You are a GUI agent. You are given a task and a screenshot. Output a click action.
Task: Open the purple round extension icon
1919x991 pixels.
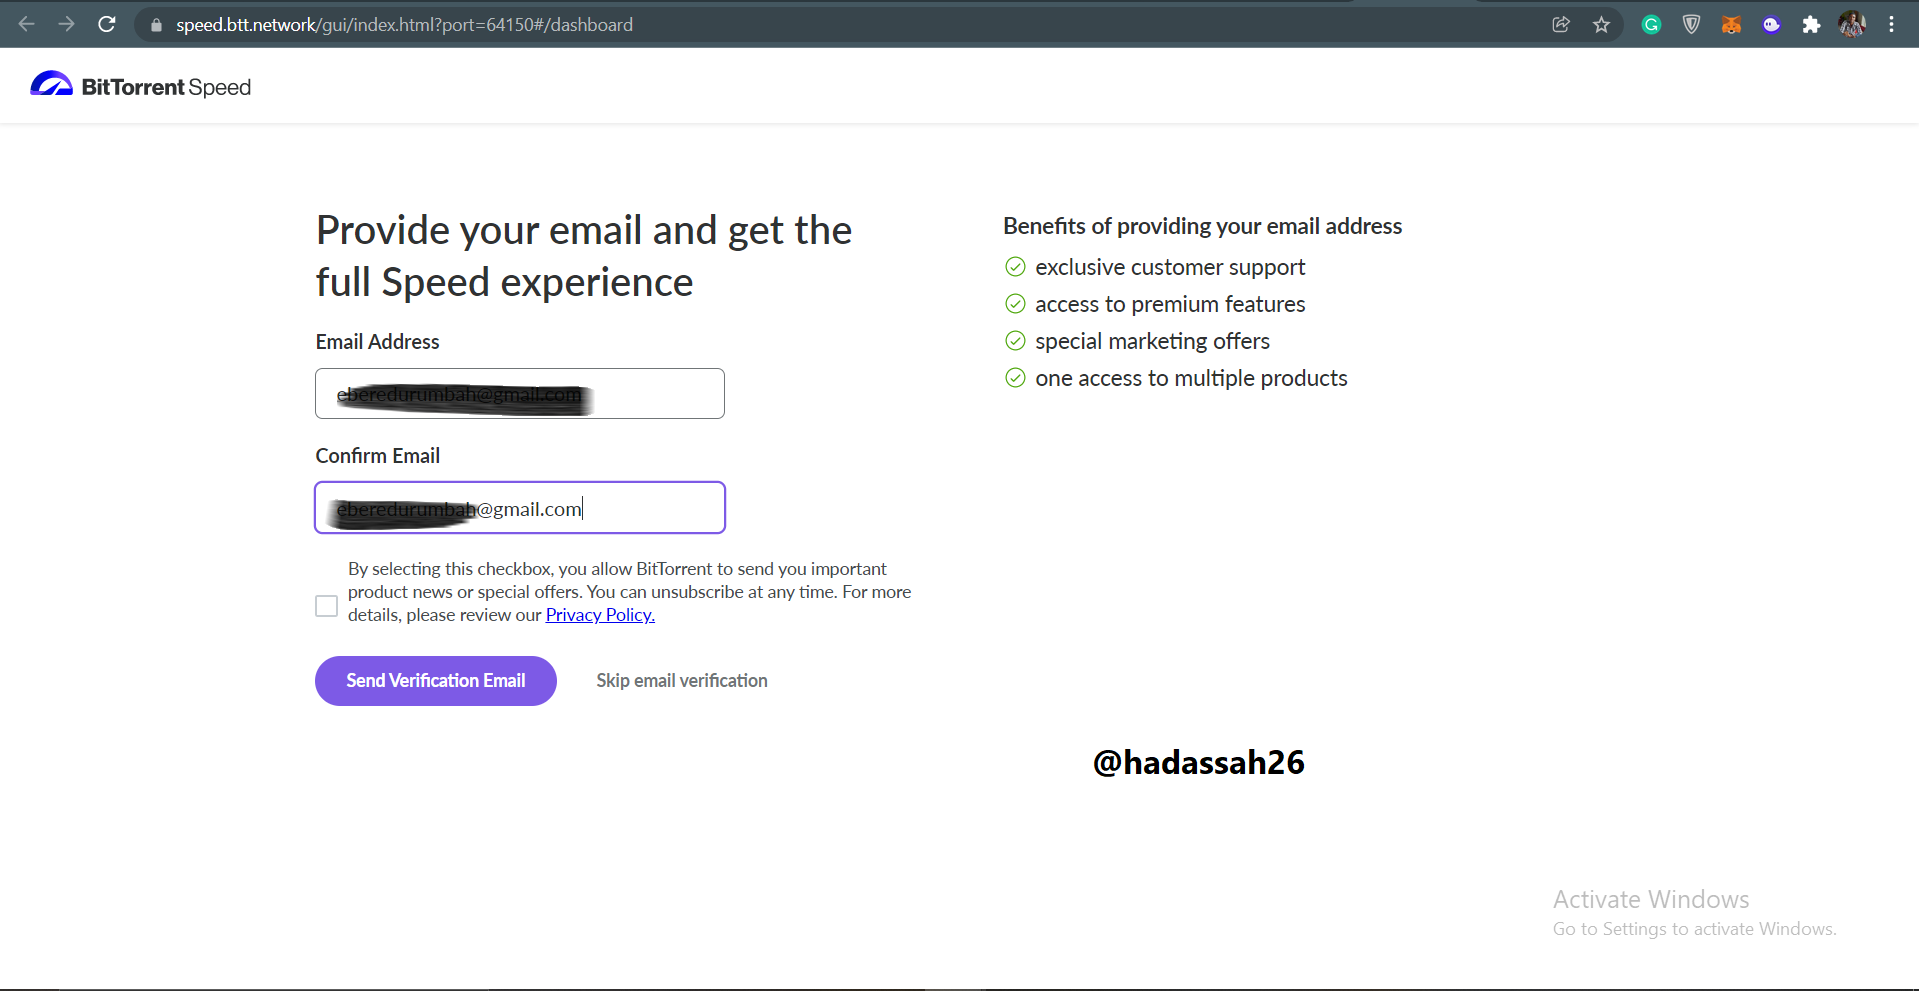pos(1771,25)
